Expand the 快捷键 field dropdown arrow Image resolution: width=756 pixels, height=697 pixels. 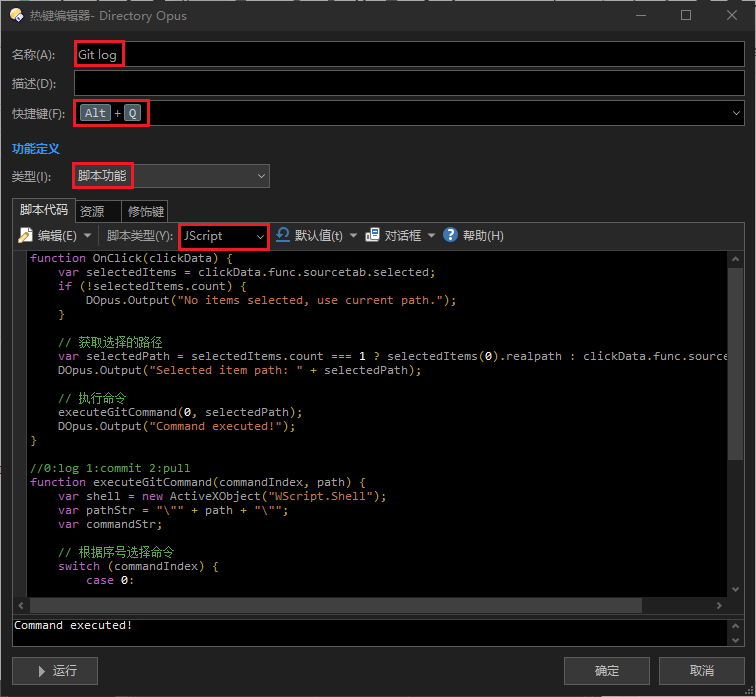tap(736, 113)
